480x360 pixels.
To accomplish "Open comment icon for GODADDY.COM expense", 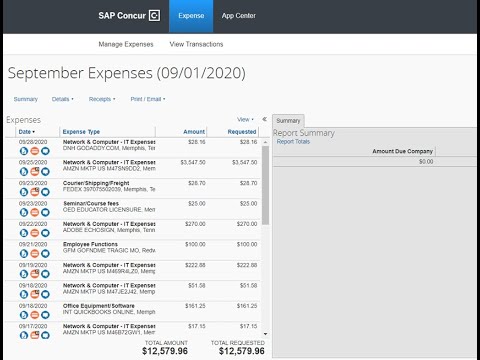I will coord(45,151).
